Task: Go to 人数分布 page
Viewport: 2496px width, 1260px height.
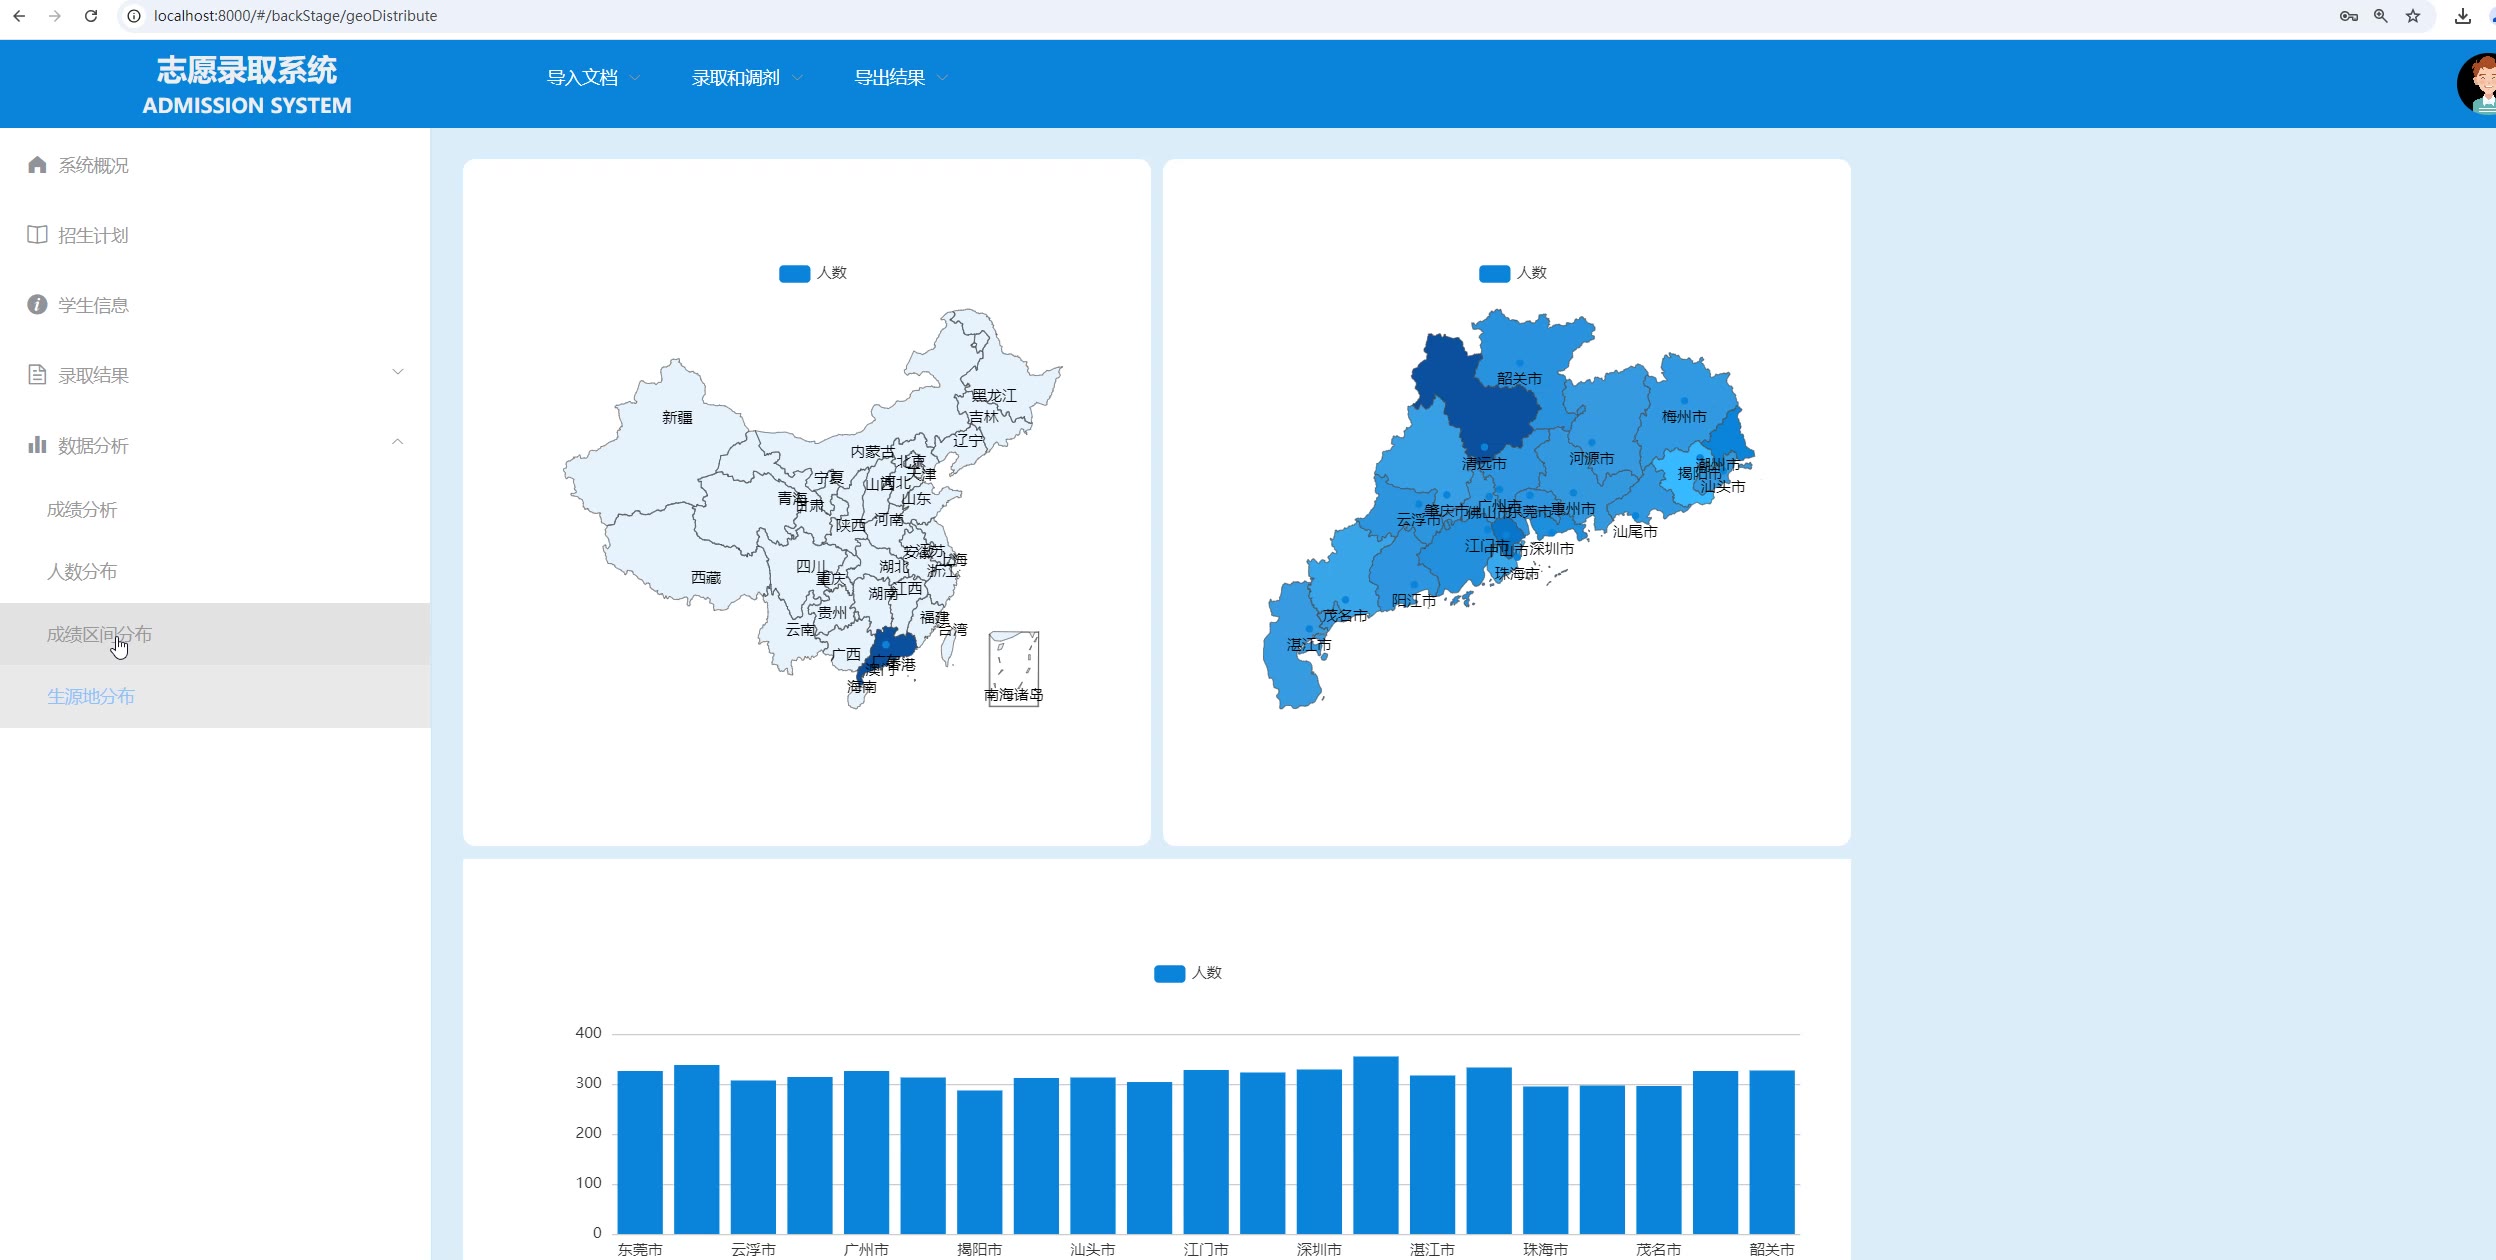Action: pos(82,572)
